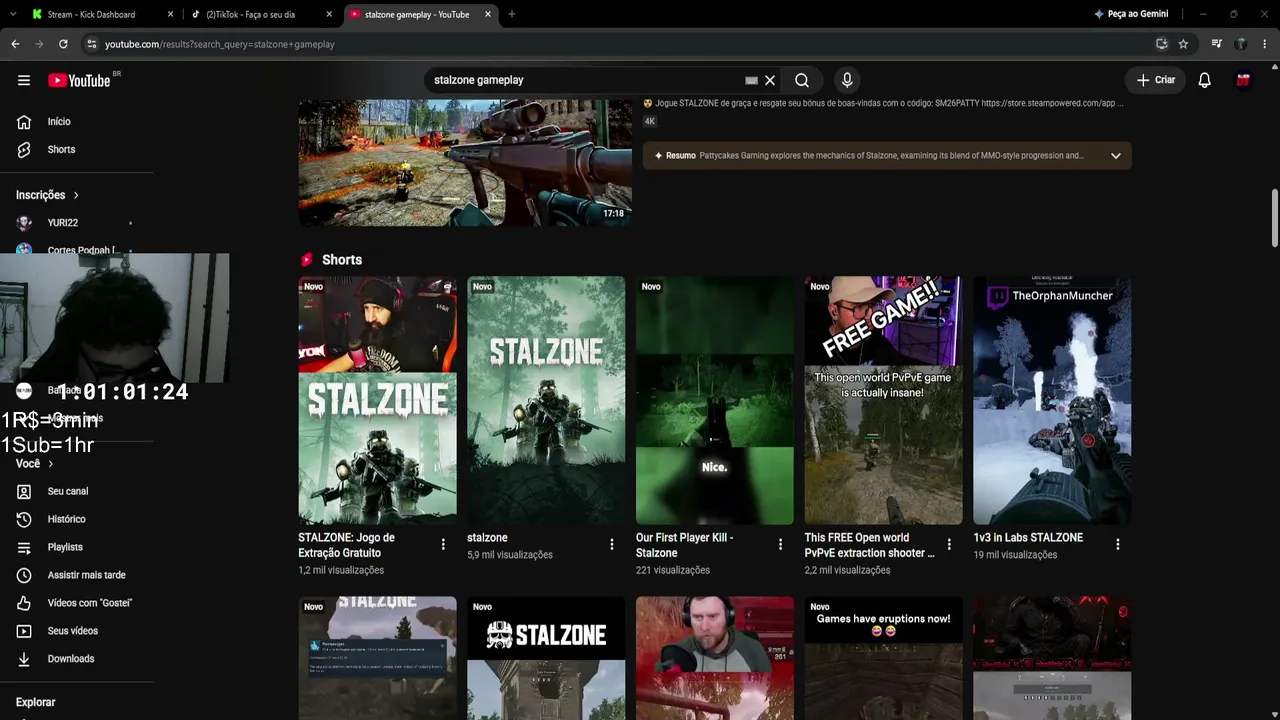Image resolution: width=1280 pixels, height=720 pixels.
Task: Open the on-screen keyboard in search box
Action: [x=751, y=80]
